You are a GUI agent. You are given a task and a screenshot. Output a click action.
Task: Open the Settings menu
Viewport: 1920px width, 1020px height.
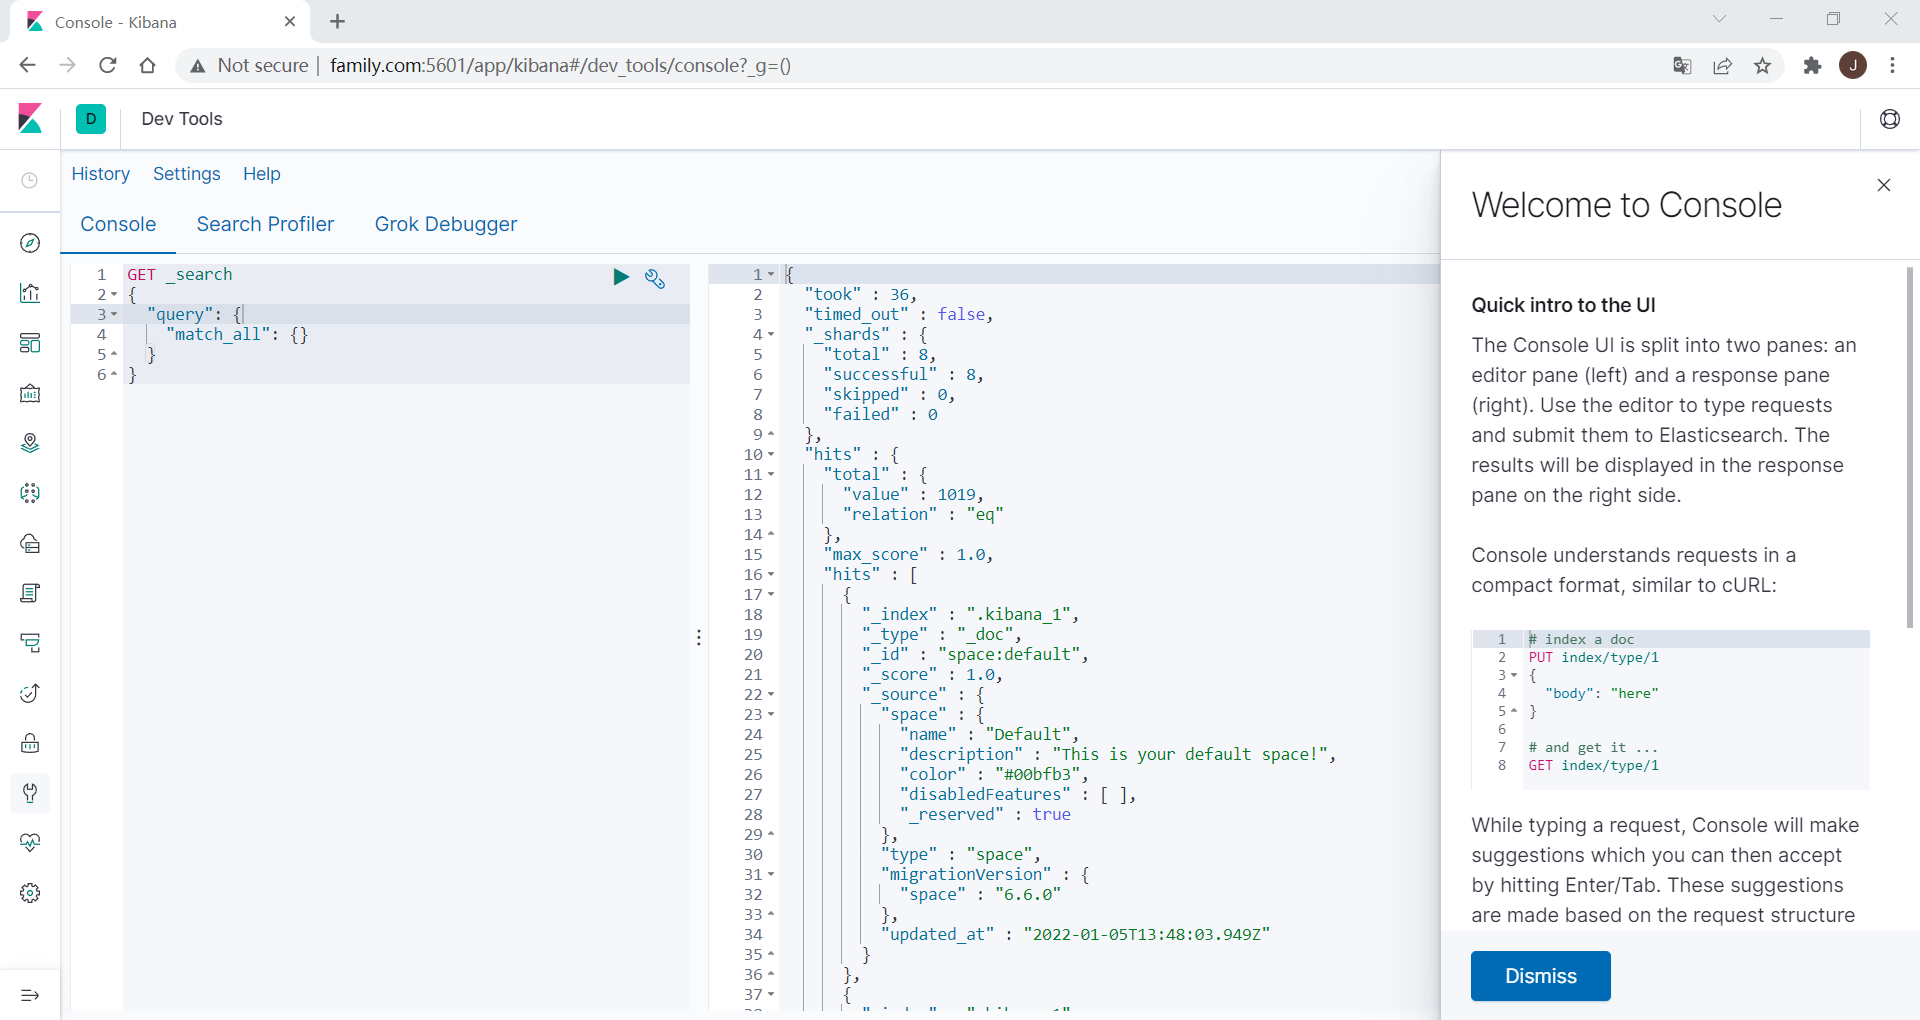coord(187,174)
